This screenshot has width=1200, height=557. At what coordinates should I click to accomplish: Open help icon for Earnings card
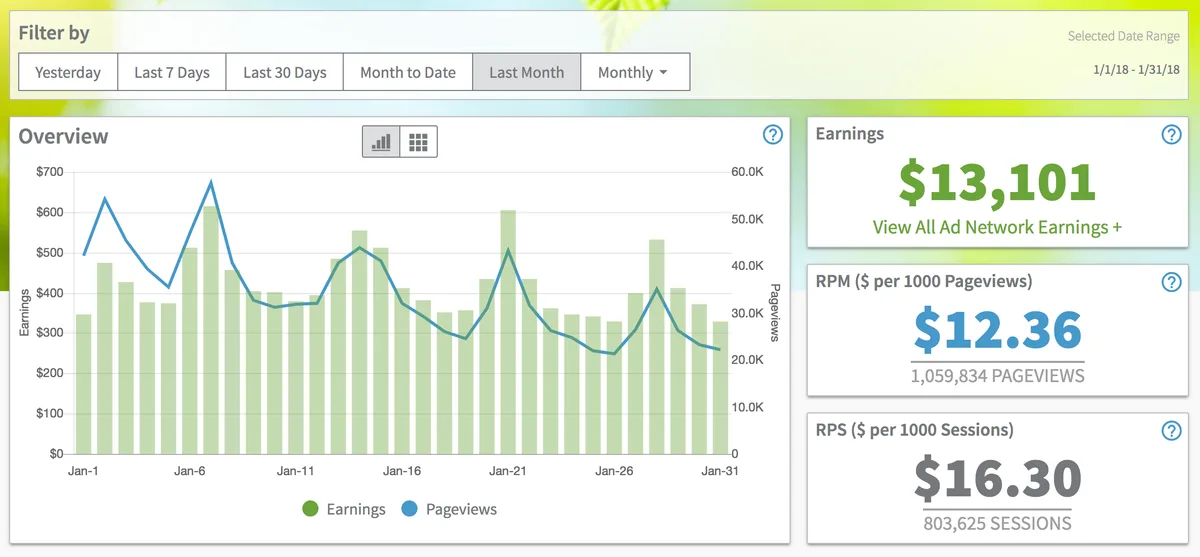tap(1172, 135)
